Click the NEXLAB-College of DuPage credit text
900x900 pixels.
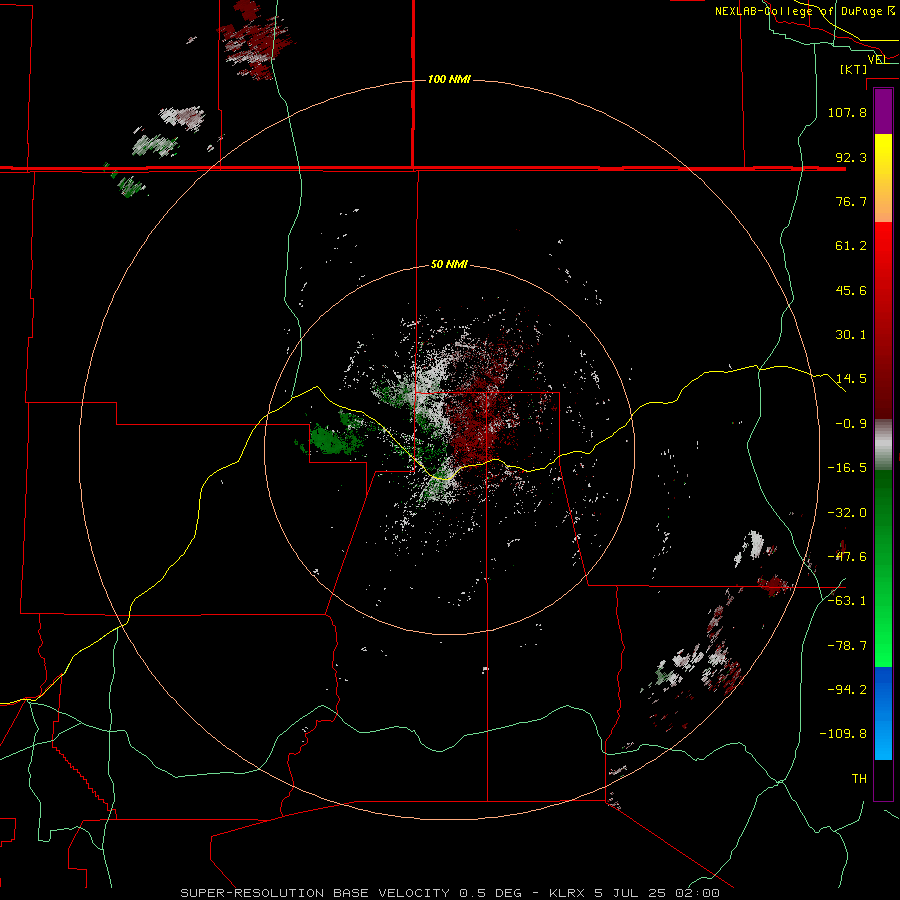point(805,11)
